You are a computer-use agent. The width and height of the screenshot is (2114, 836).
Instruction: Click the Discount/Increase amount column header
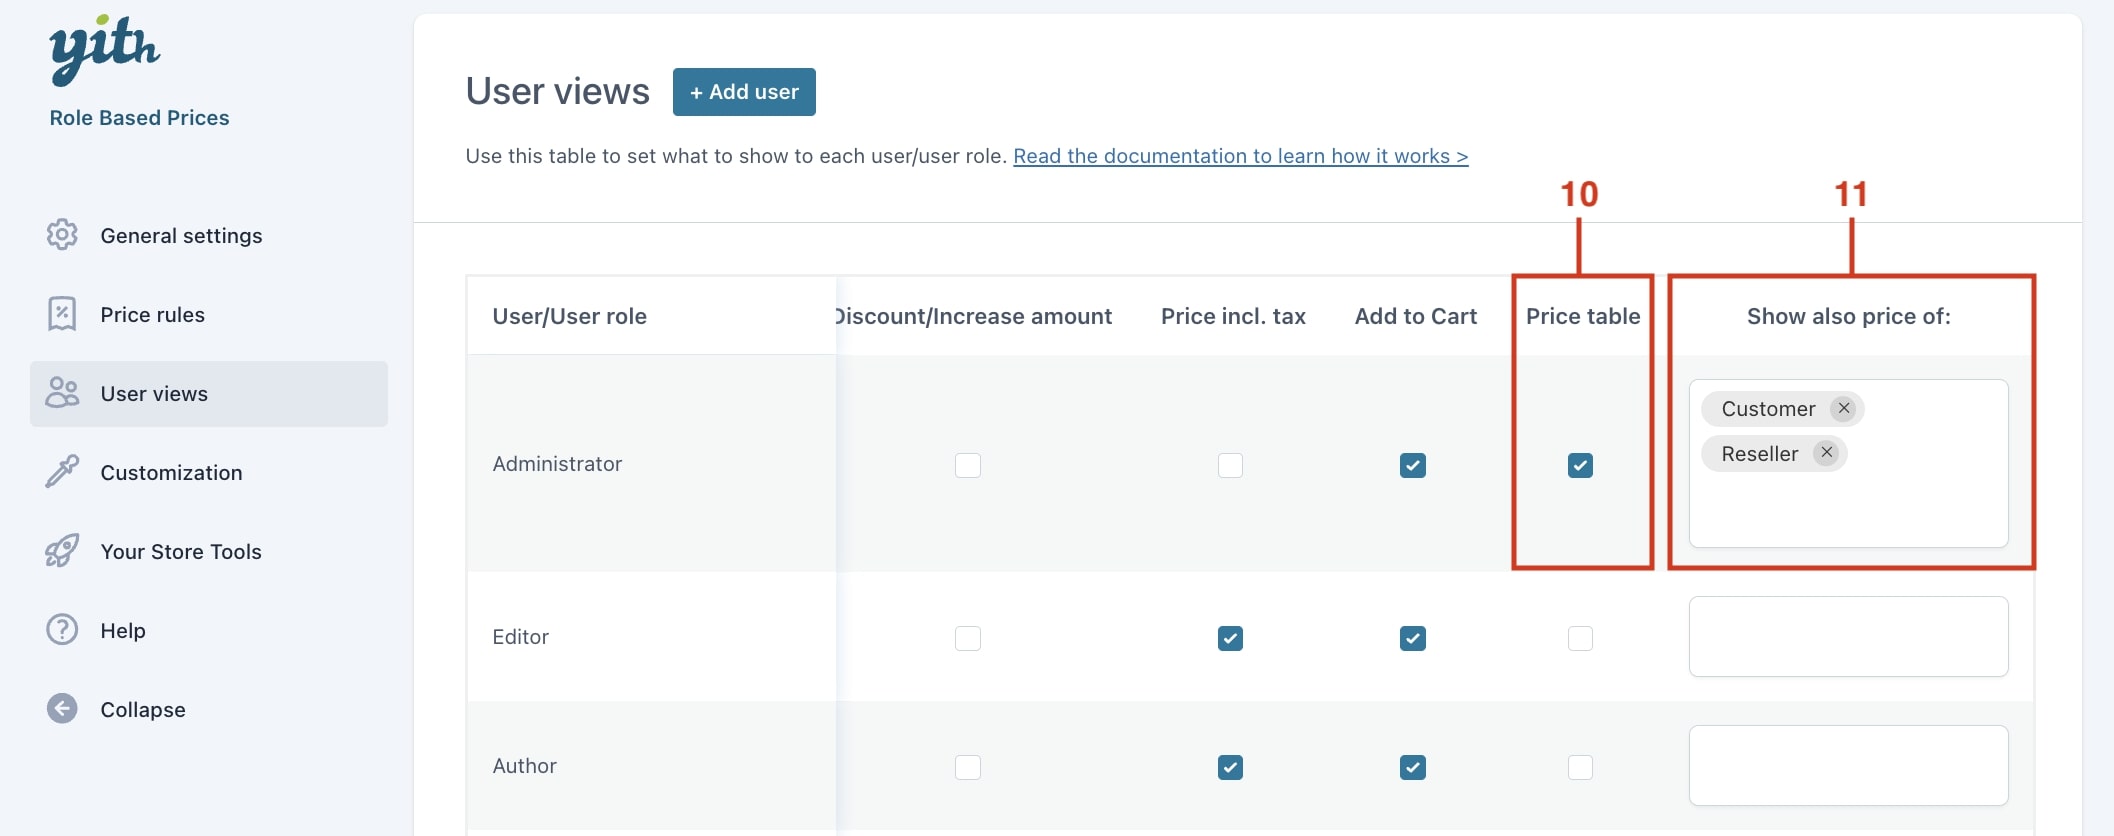[974, 316]
